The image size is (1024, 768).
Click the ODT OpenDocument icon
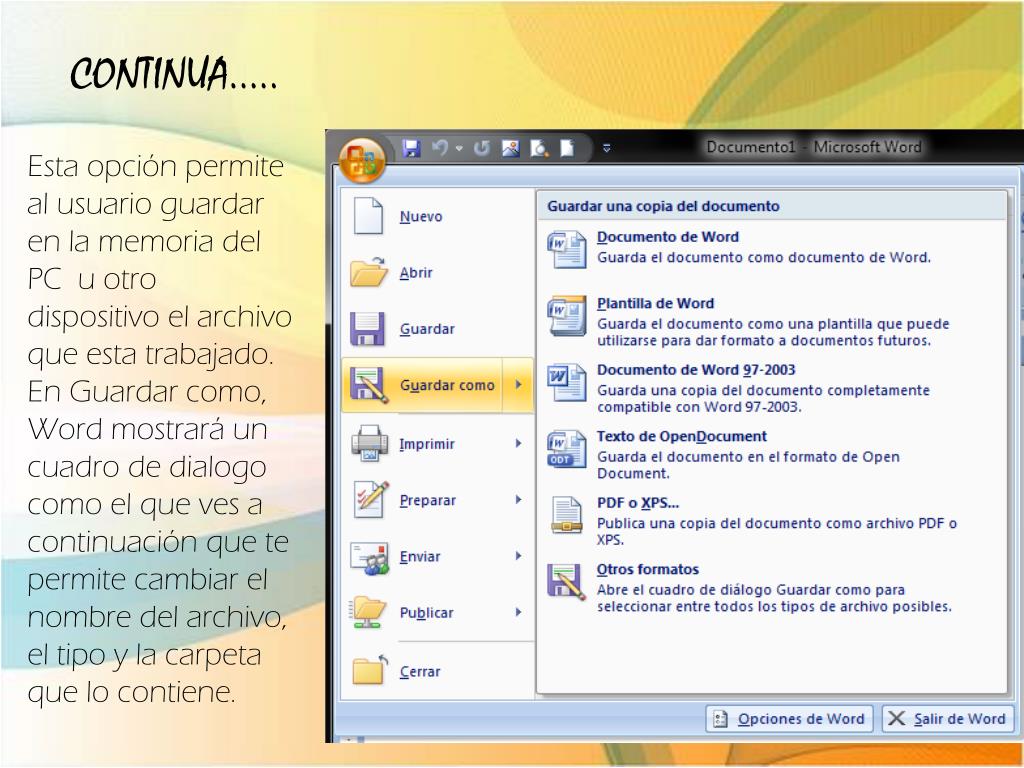pyautogui.click(x=566, y=449)
